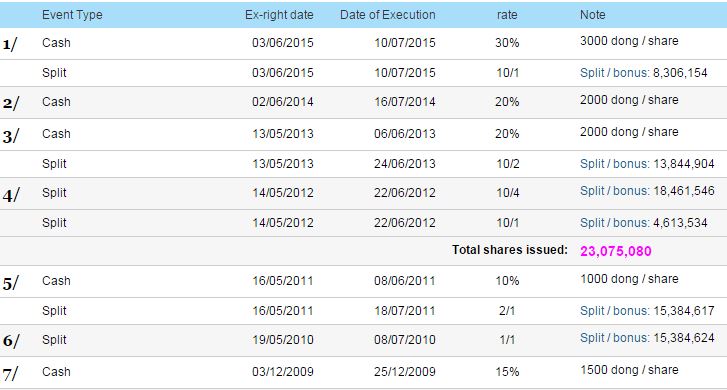Select the Cash row with 02/06/2014 ex-right date
The image size is (727, 390).
(364, 102)
